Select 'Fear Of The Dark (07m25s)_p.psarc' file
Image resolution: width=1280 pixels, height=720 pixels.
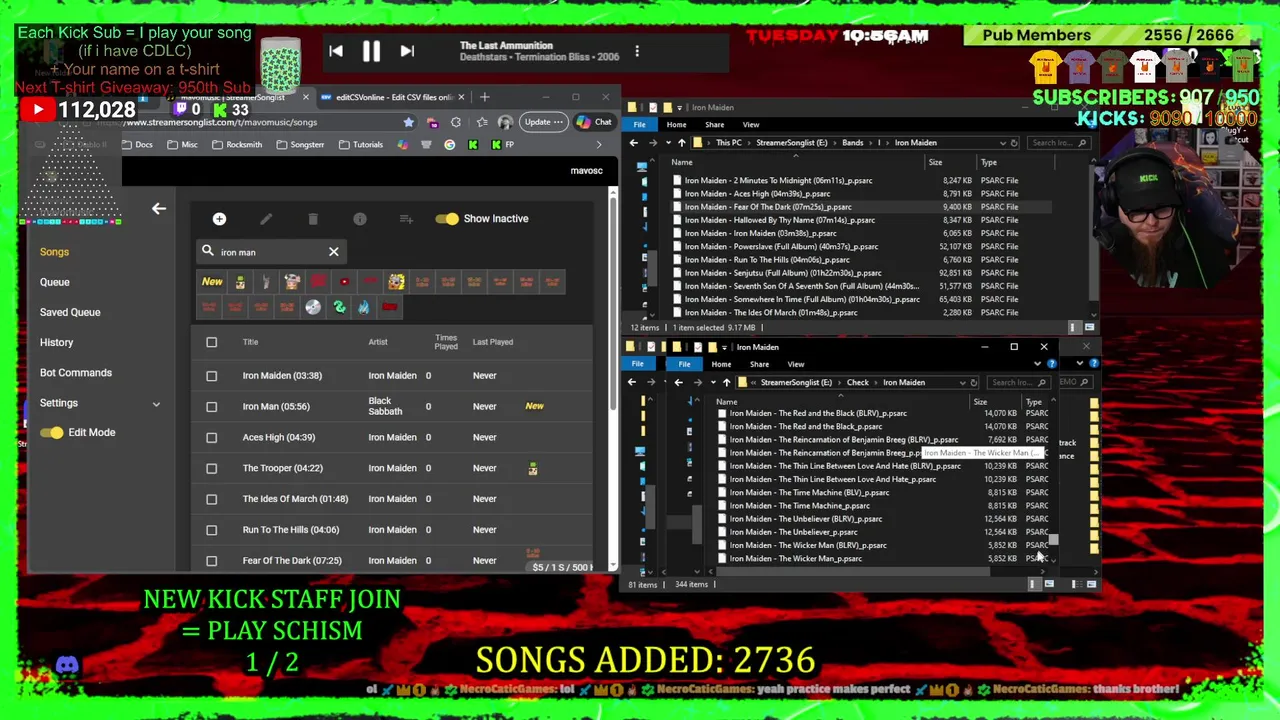tap(768, 207)
